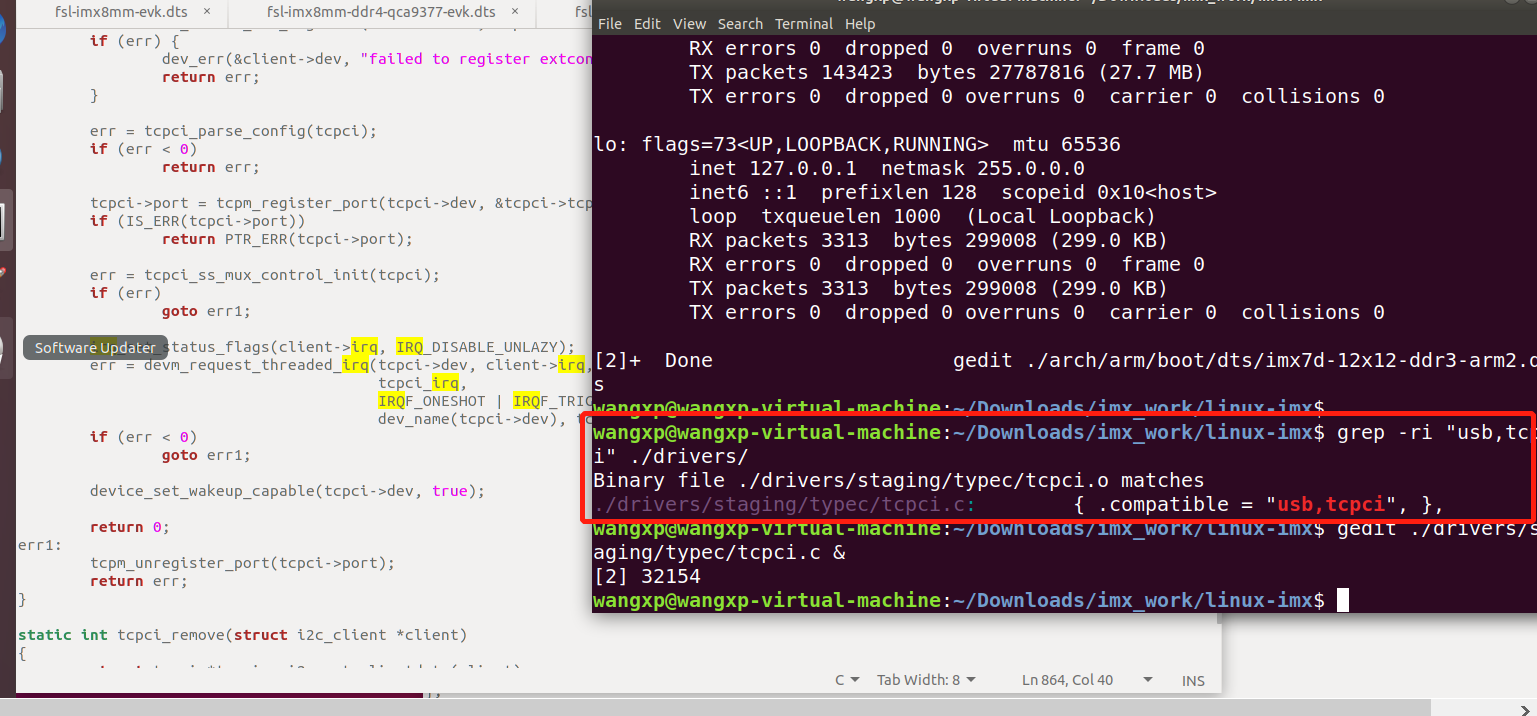The image size is (1537, 716).
Task: Click the "tcpci_irq," argument line in gedit
Action: pyautogui.click(x=422, y=383)
